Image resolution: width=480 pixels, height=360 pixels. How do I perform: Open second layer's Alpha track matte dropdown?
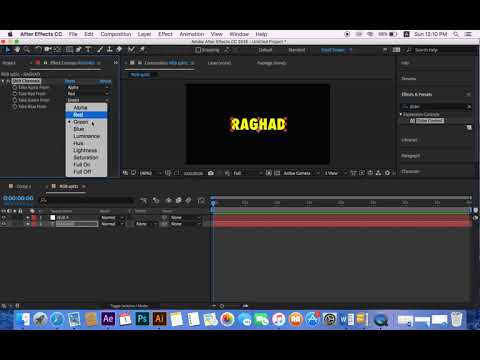click(146, 224)
